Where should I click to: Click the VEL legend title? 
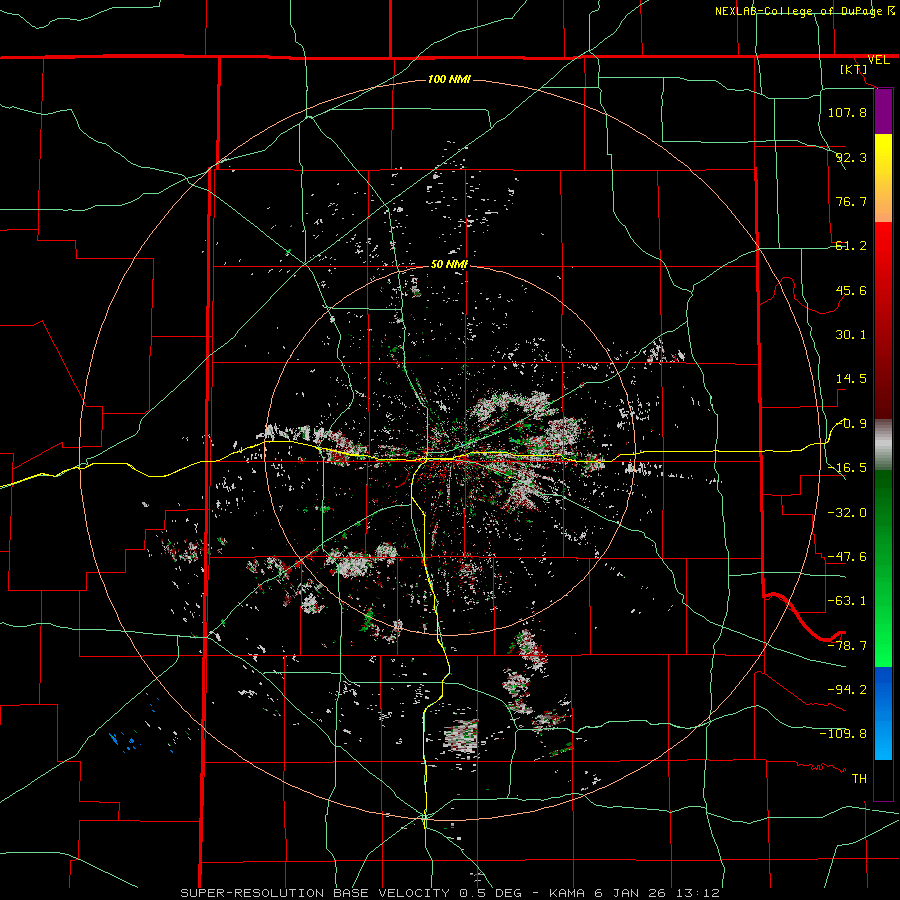pos(878,60)
